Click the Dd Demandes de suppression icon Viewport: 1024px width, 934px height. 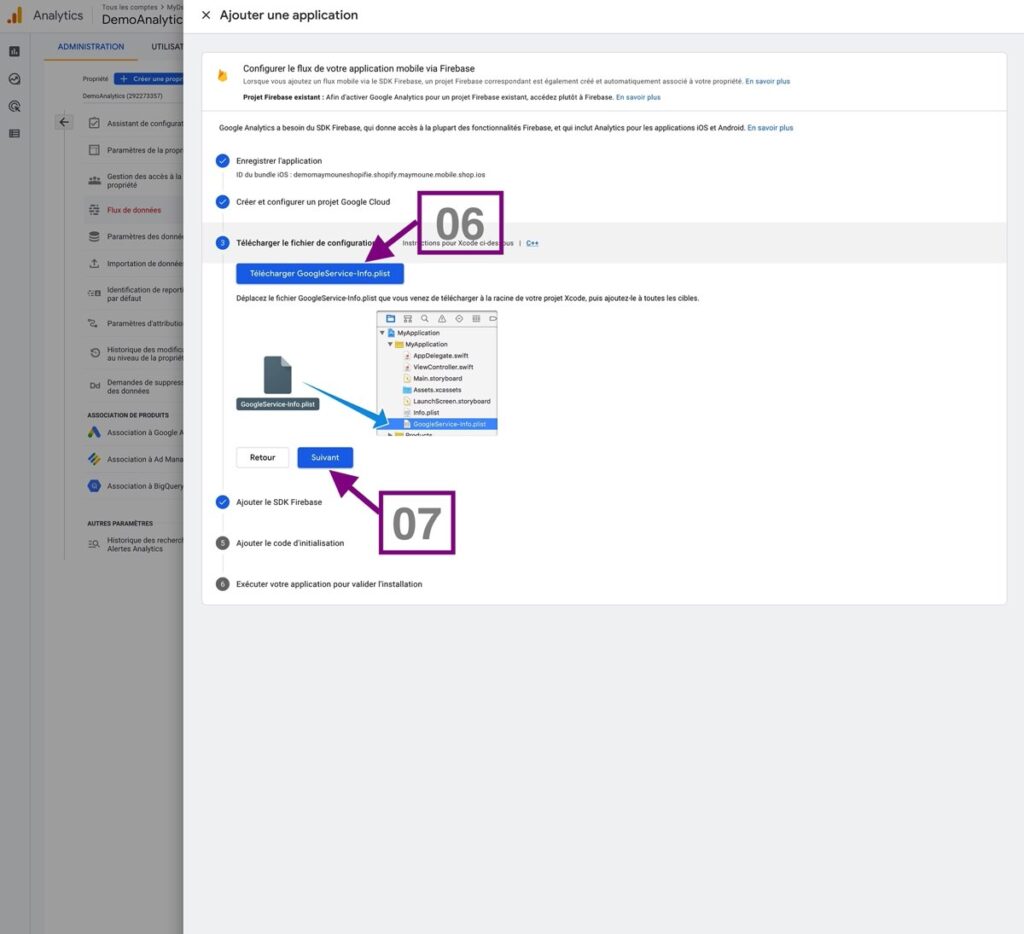click(x=95, y=386)
